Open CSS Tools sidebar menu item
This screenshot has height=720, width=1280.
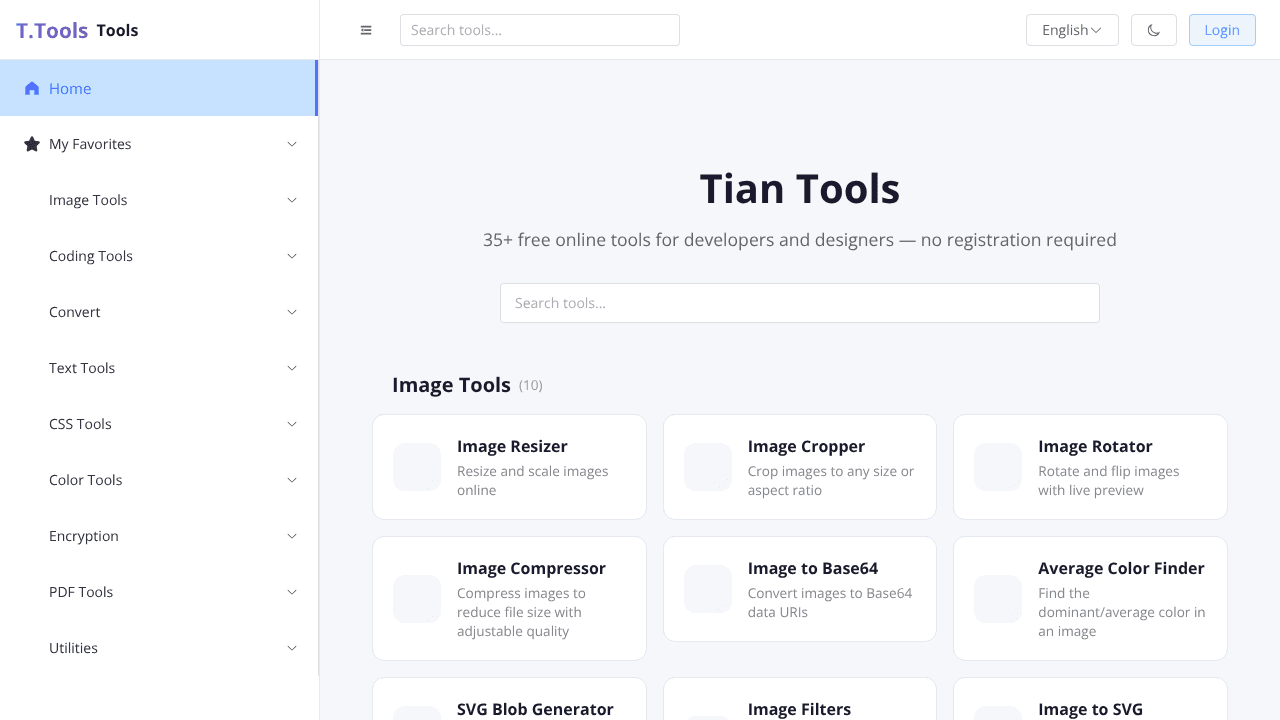click(159, 424)
